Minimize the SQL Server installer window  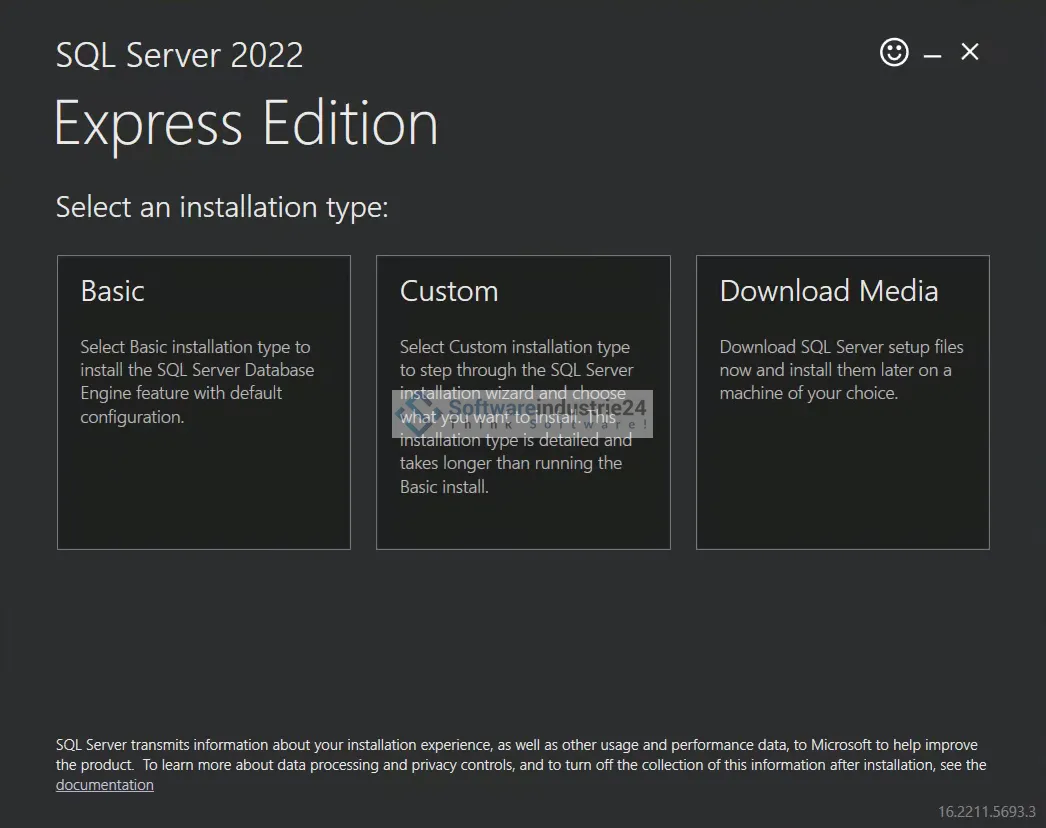pyautogui.click(x=932, y=54)
